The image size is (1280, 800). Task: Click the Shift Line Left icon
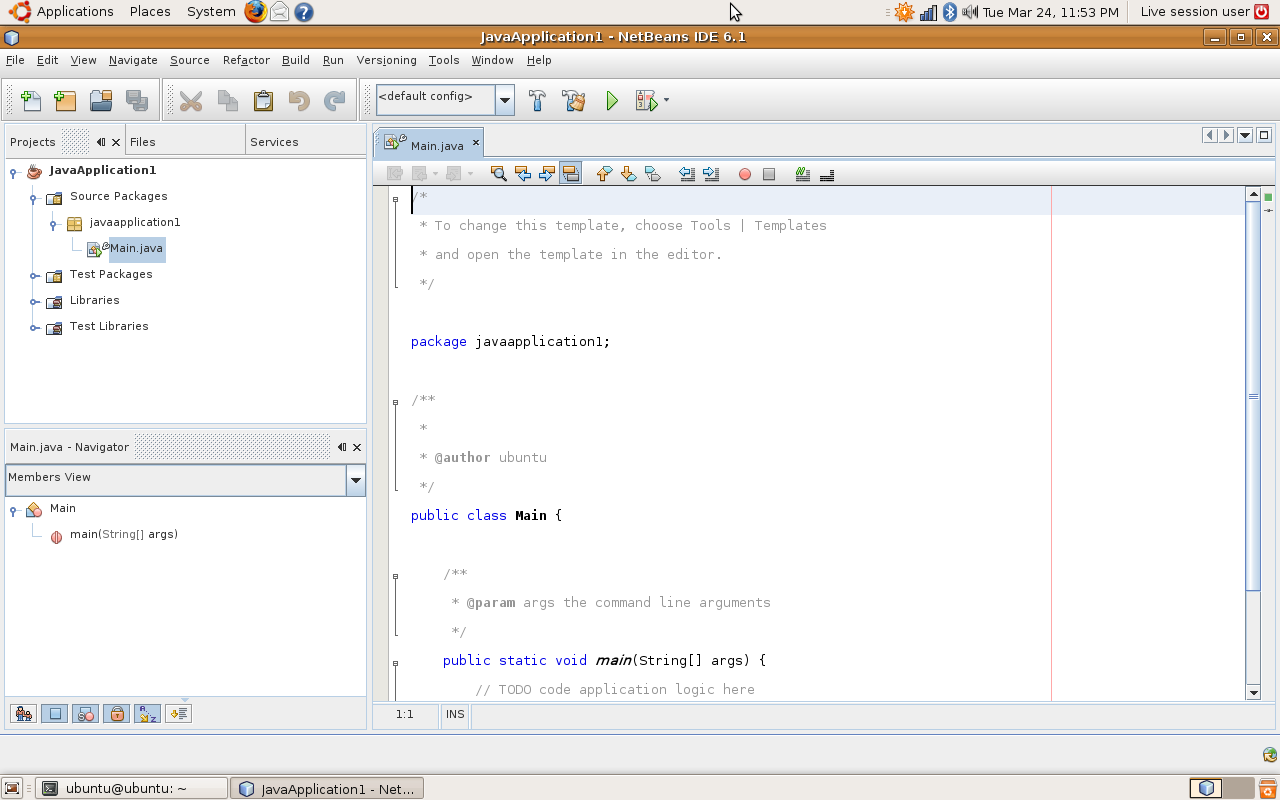(687, 174)
